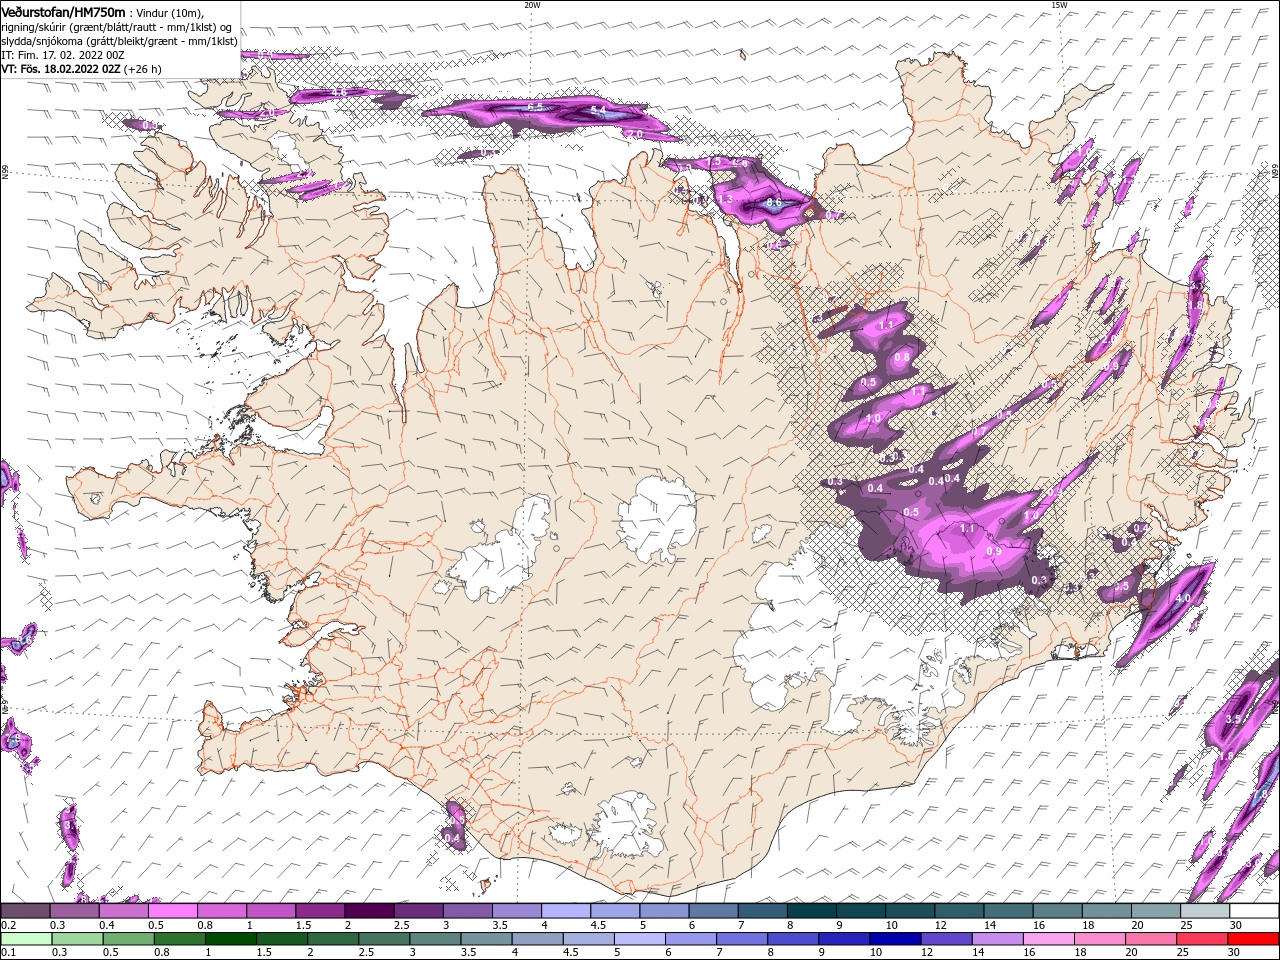Click the 'VT: Fös. 18.02.2022 02Z' valid time line
The height and width of the screenshot is (960, 1280).
click(61, 69)
